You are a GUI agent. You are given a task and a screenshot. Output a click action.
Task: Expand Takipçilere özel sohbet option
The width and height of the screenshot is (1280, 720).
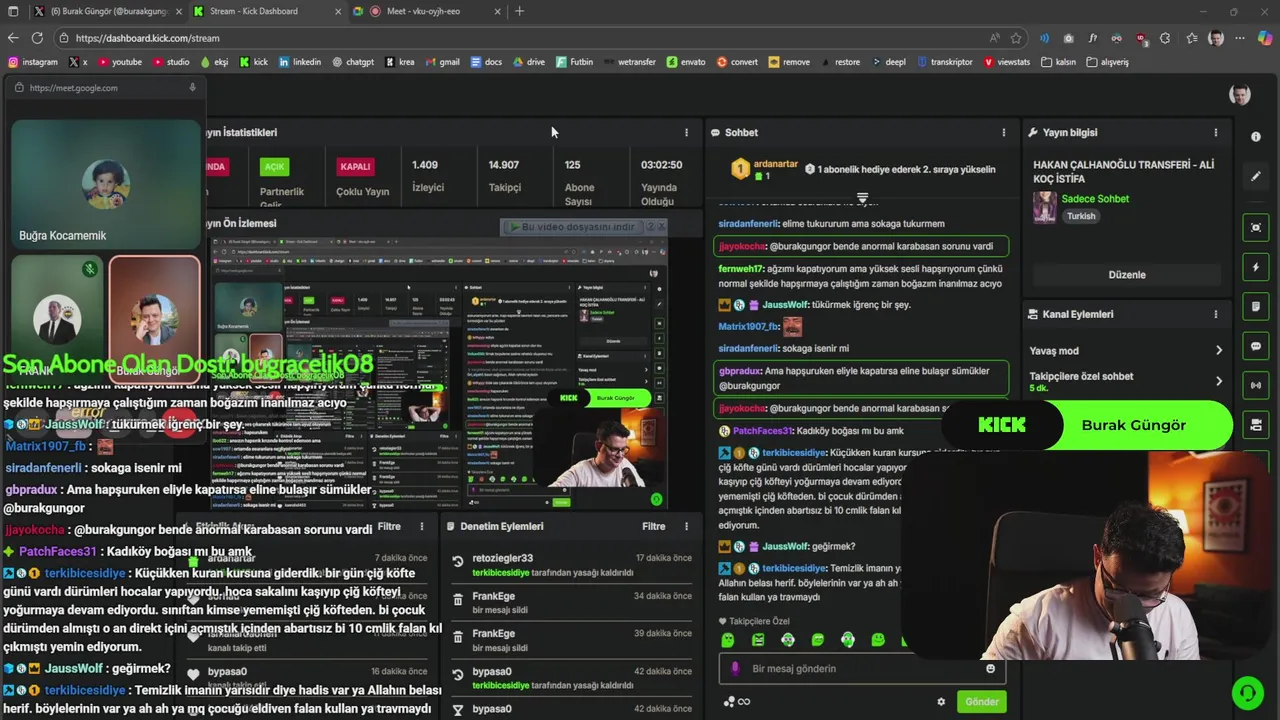click(x=1126, y=381)
